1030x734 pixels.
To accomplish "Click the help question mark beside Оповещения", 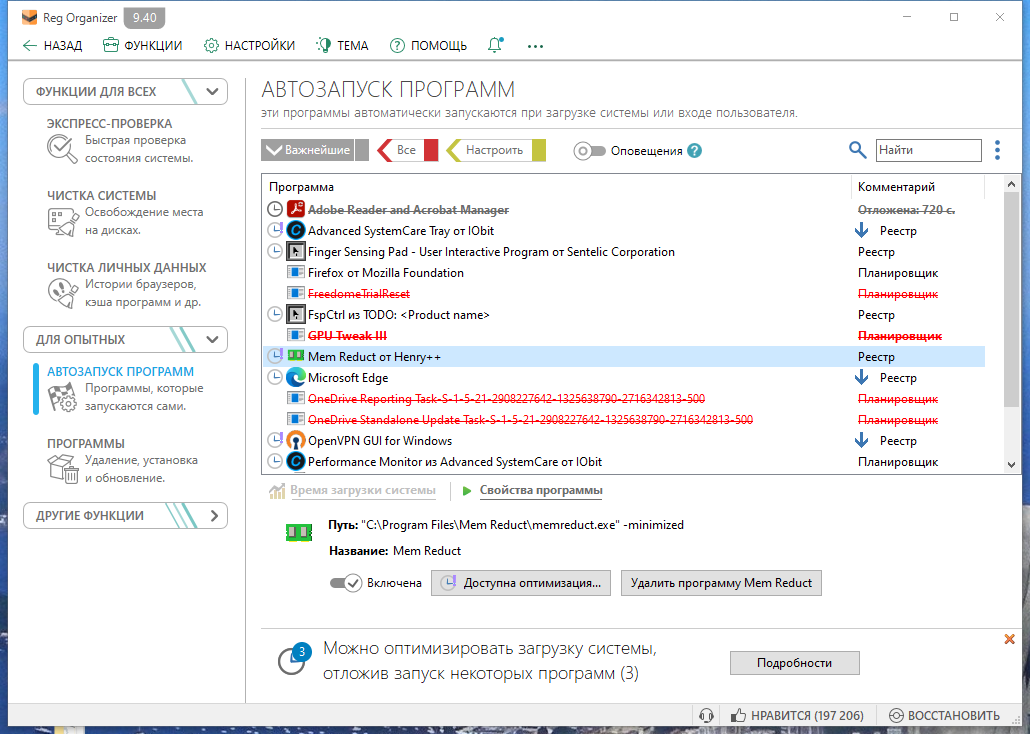I will (x=694, y=150).
